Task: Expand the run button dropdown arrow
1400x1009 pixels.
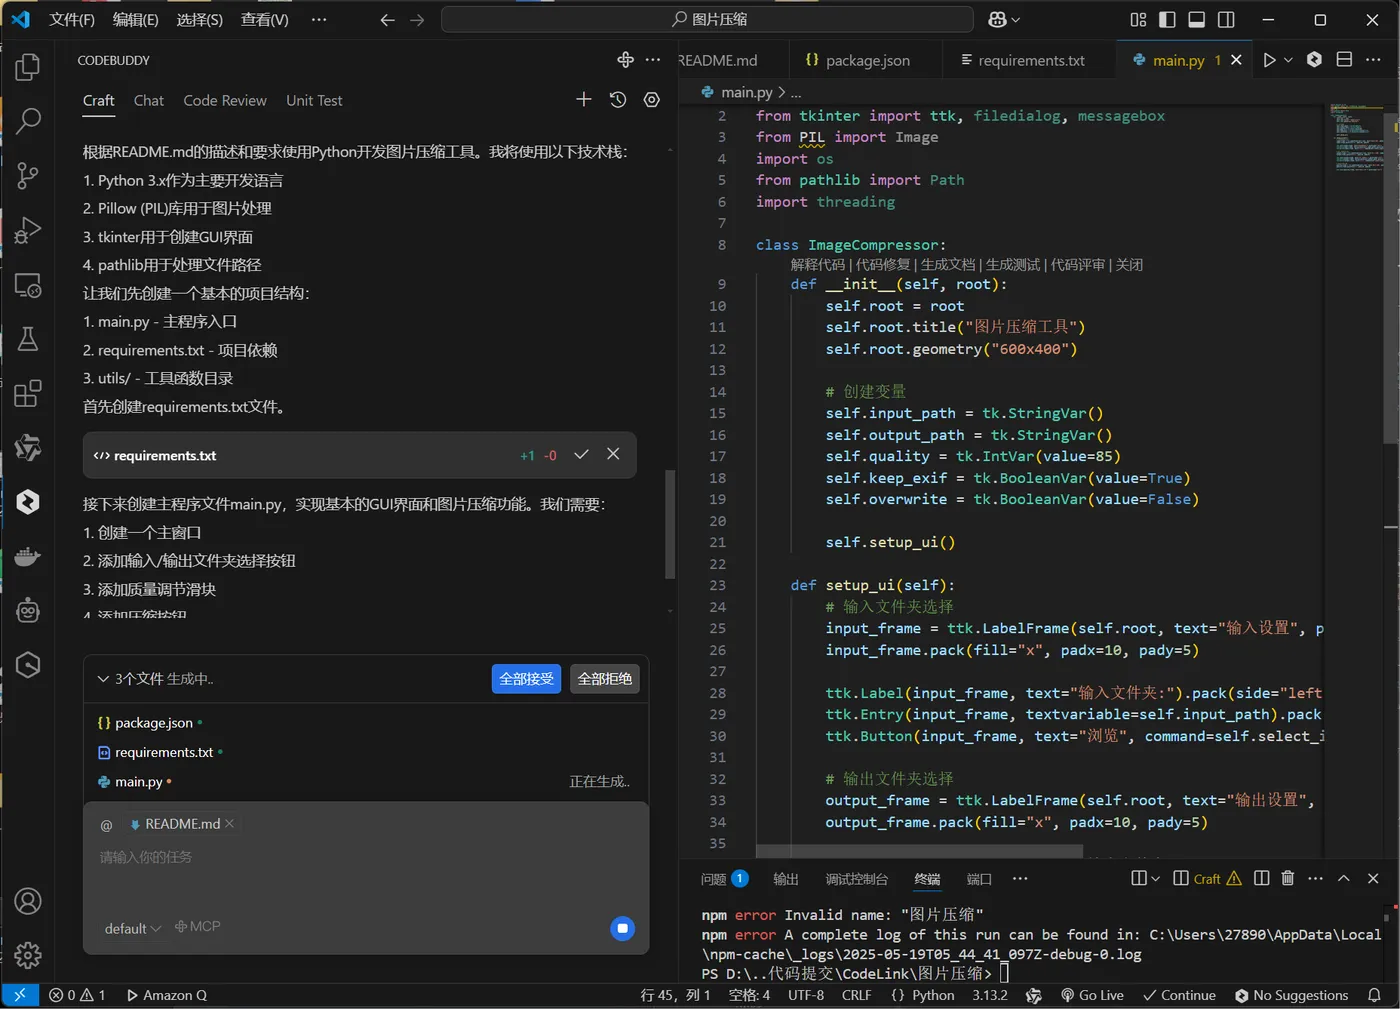Action: (x=1289, y=60)
